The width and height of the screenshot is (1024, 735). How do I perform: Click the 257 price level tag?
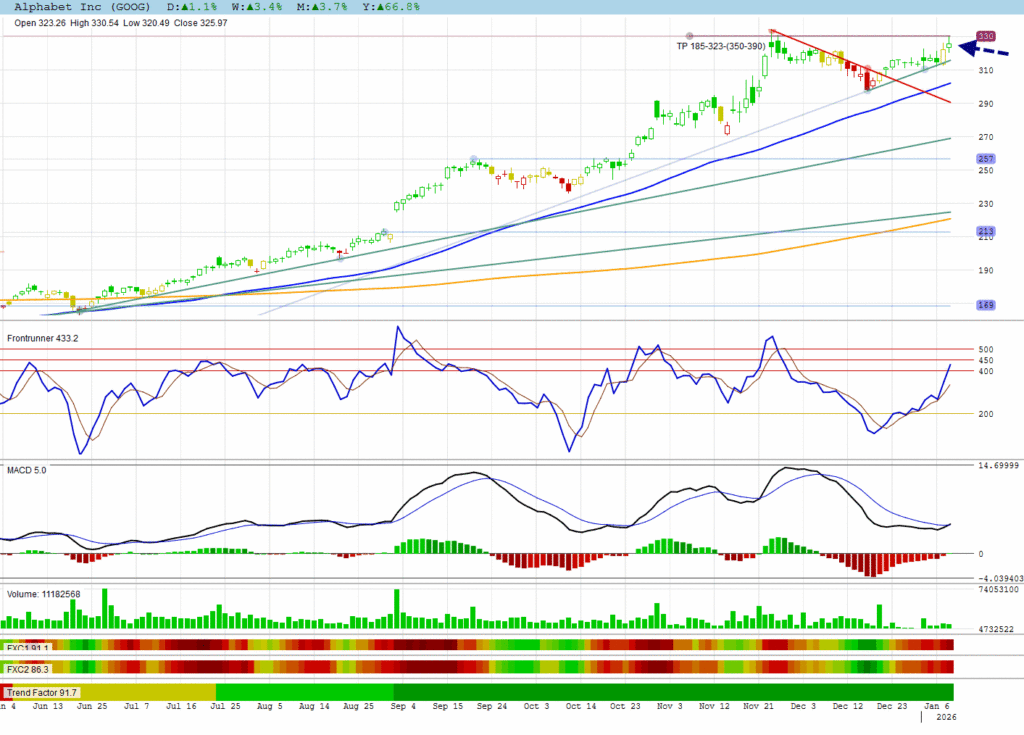coord(985,159)
